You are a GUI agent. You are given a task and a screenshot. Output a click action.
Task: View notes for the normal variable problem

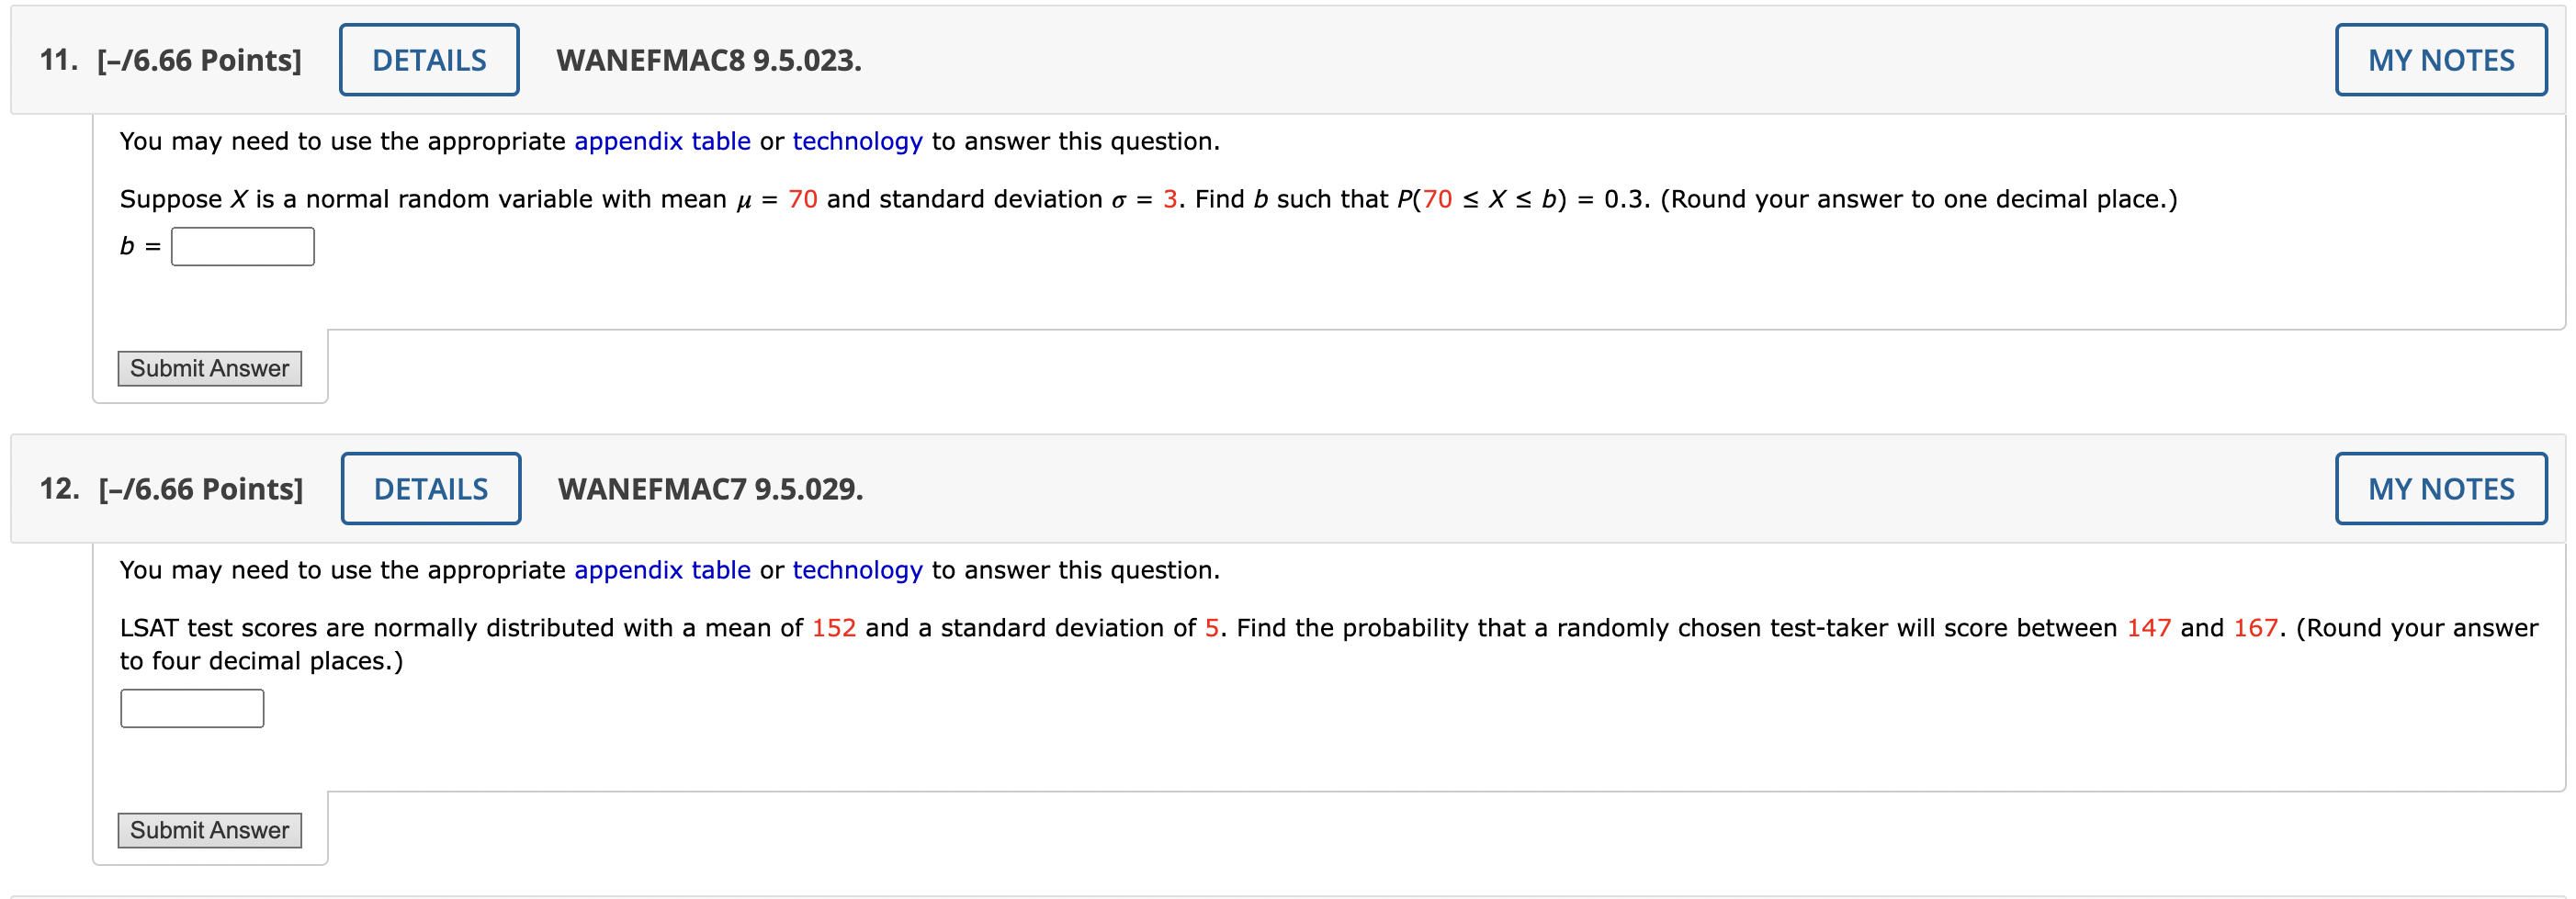tap(2440, 59)
